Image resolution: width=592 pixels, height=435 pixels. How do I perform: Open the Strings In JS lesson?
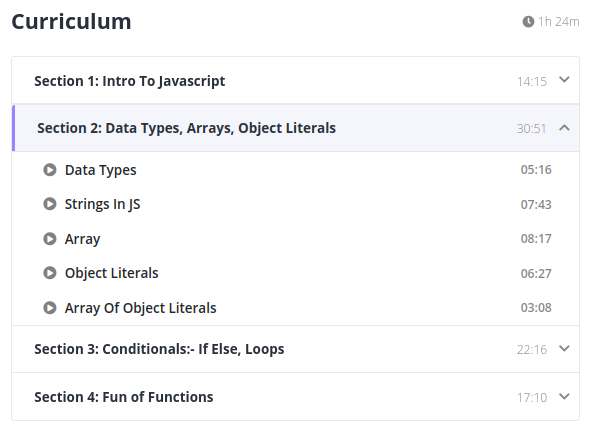(102, 204)
